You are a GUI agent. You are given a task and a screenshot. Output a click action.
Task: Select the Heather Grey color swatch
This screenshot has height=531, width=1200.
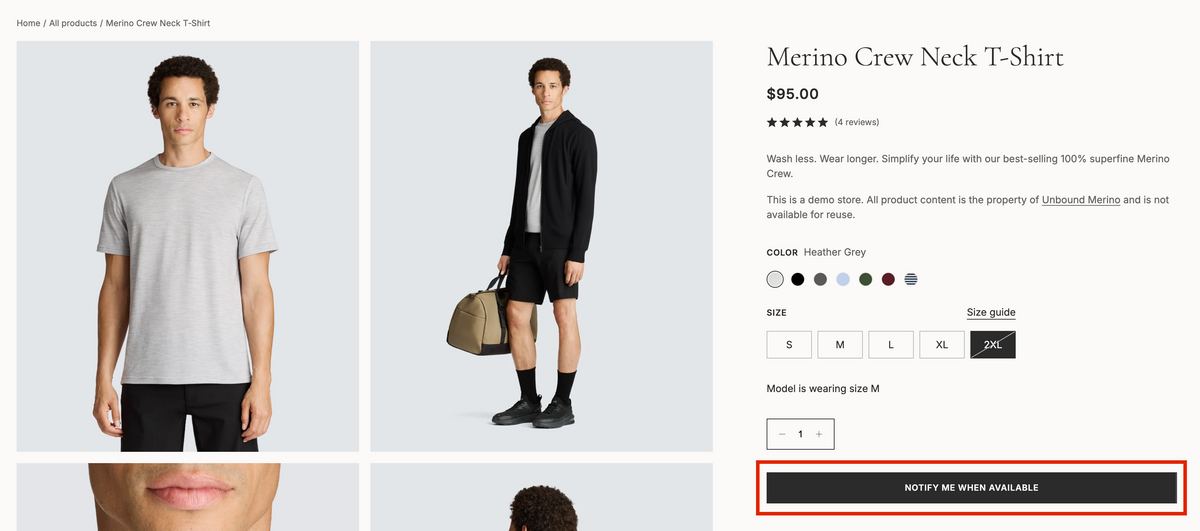pos(775,279)
